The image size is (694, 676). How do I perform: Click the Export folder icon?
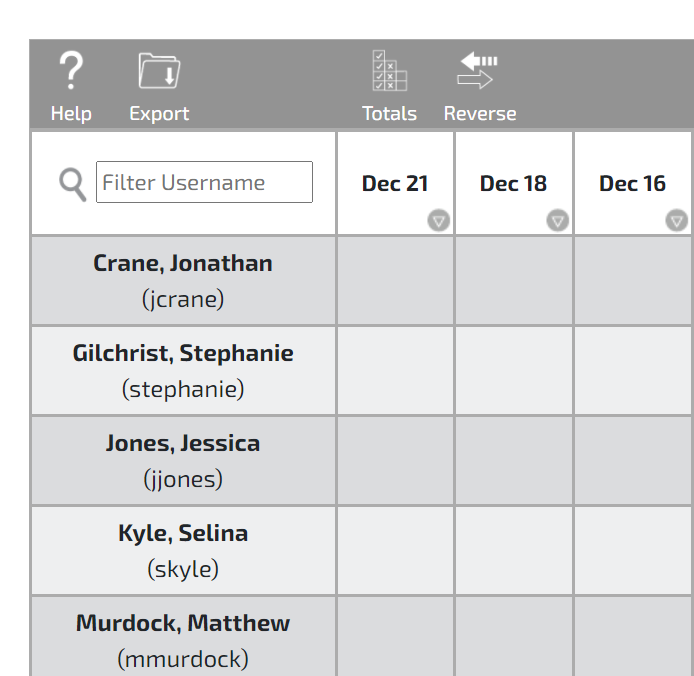tap(159, 72)
